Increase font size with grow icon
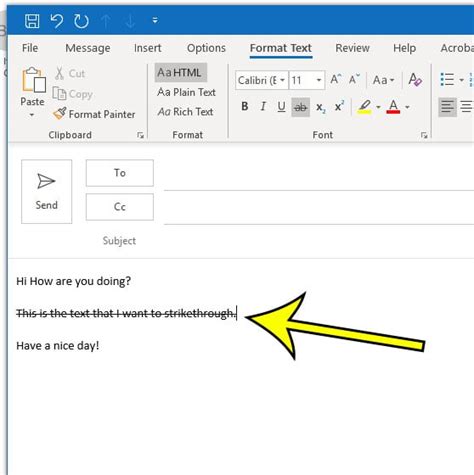This screenshot has height=475, width=474. pyautogui.click(x=335, y=80)
